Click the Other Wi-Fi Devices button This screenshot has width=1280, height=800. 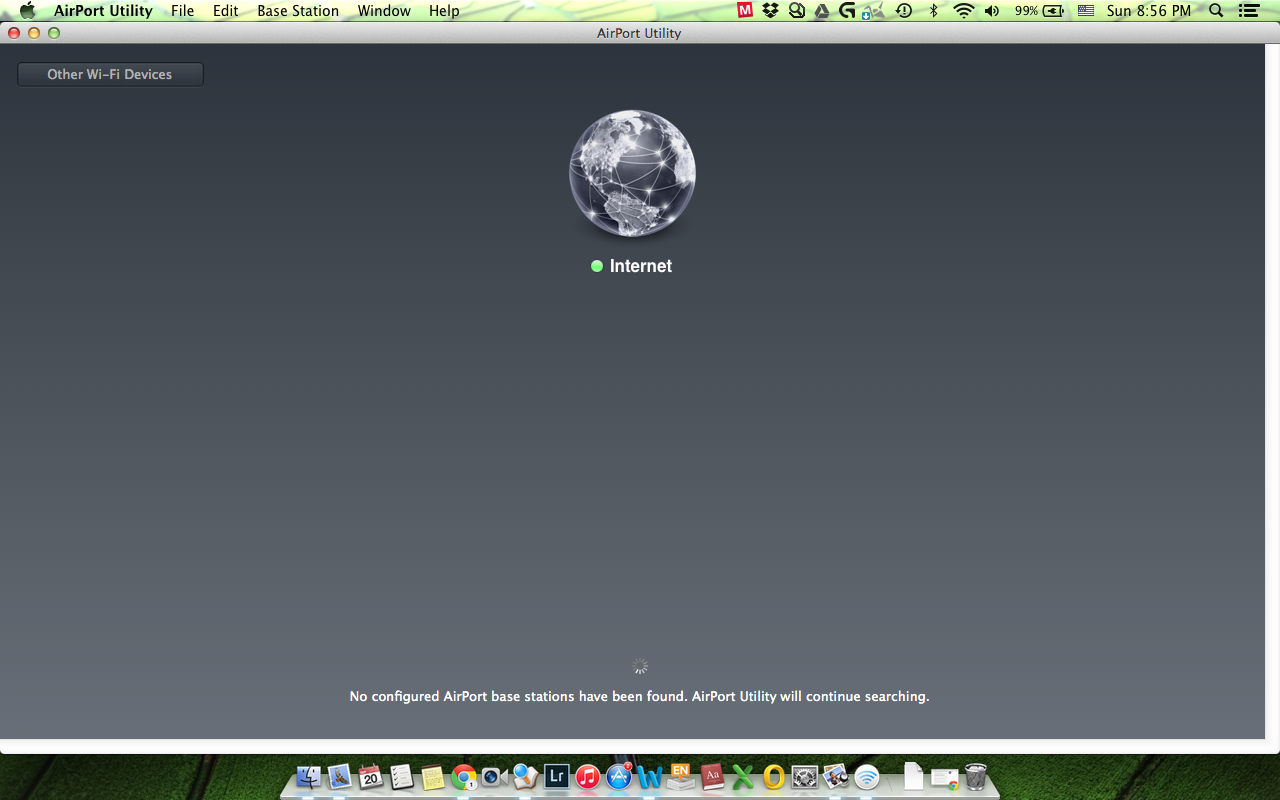(x=110, y=74)
